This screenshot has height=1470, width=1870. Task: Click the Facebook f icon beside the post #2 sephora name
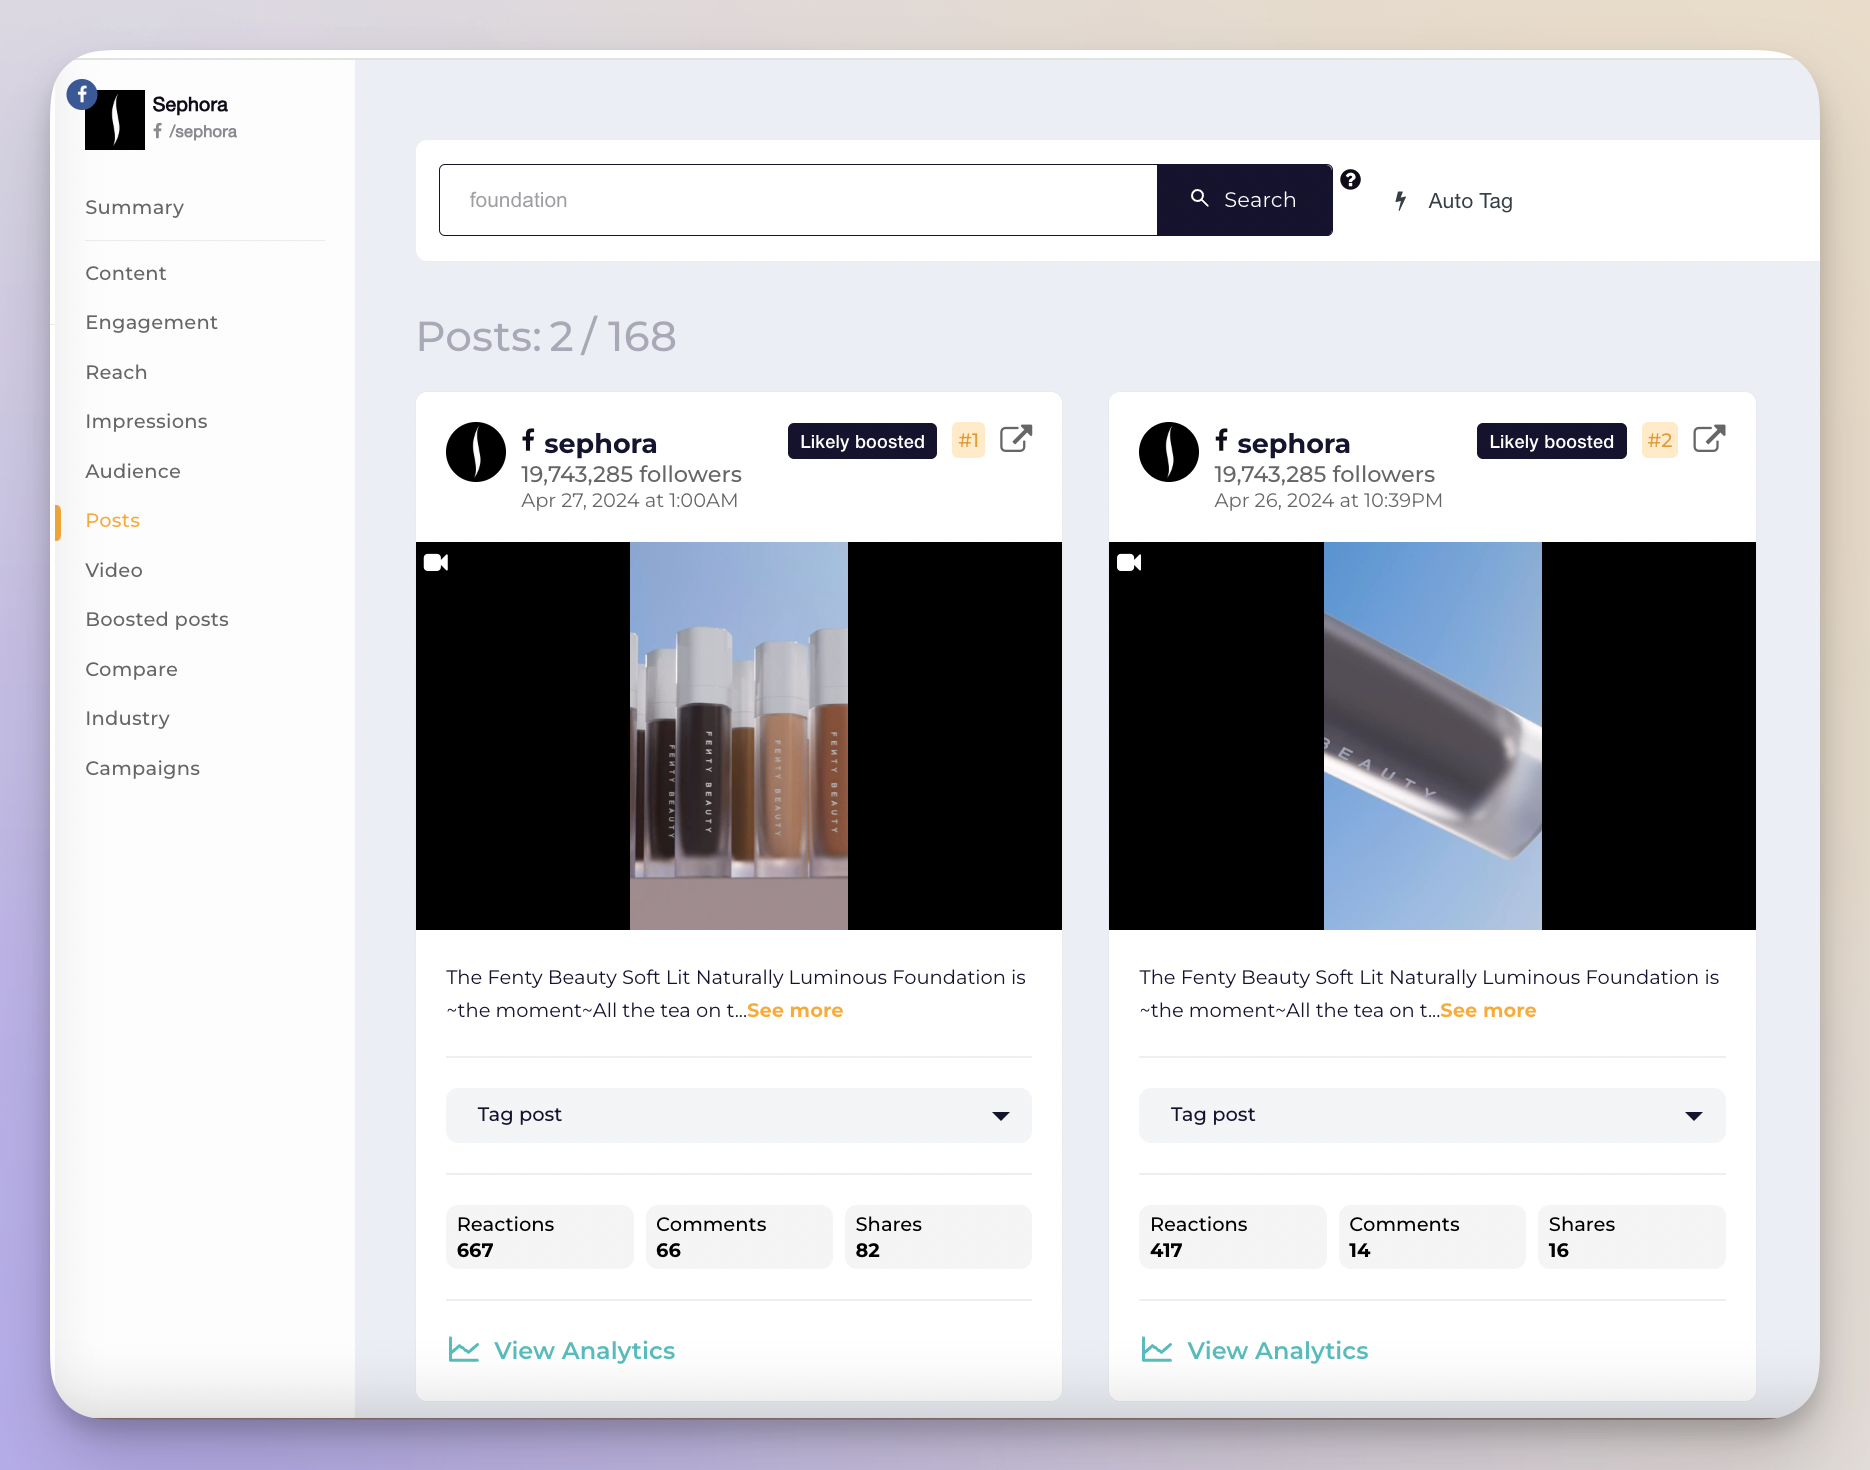point(1221,440)
